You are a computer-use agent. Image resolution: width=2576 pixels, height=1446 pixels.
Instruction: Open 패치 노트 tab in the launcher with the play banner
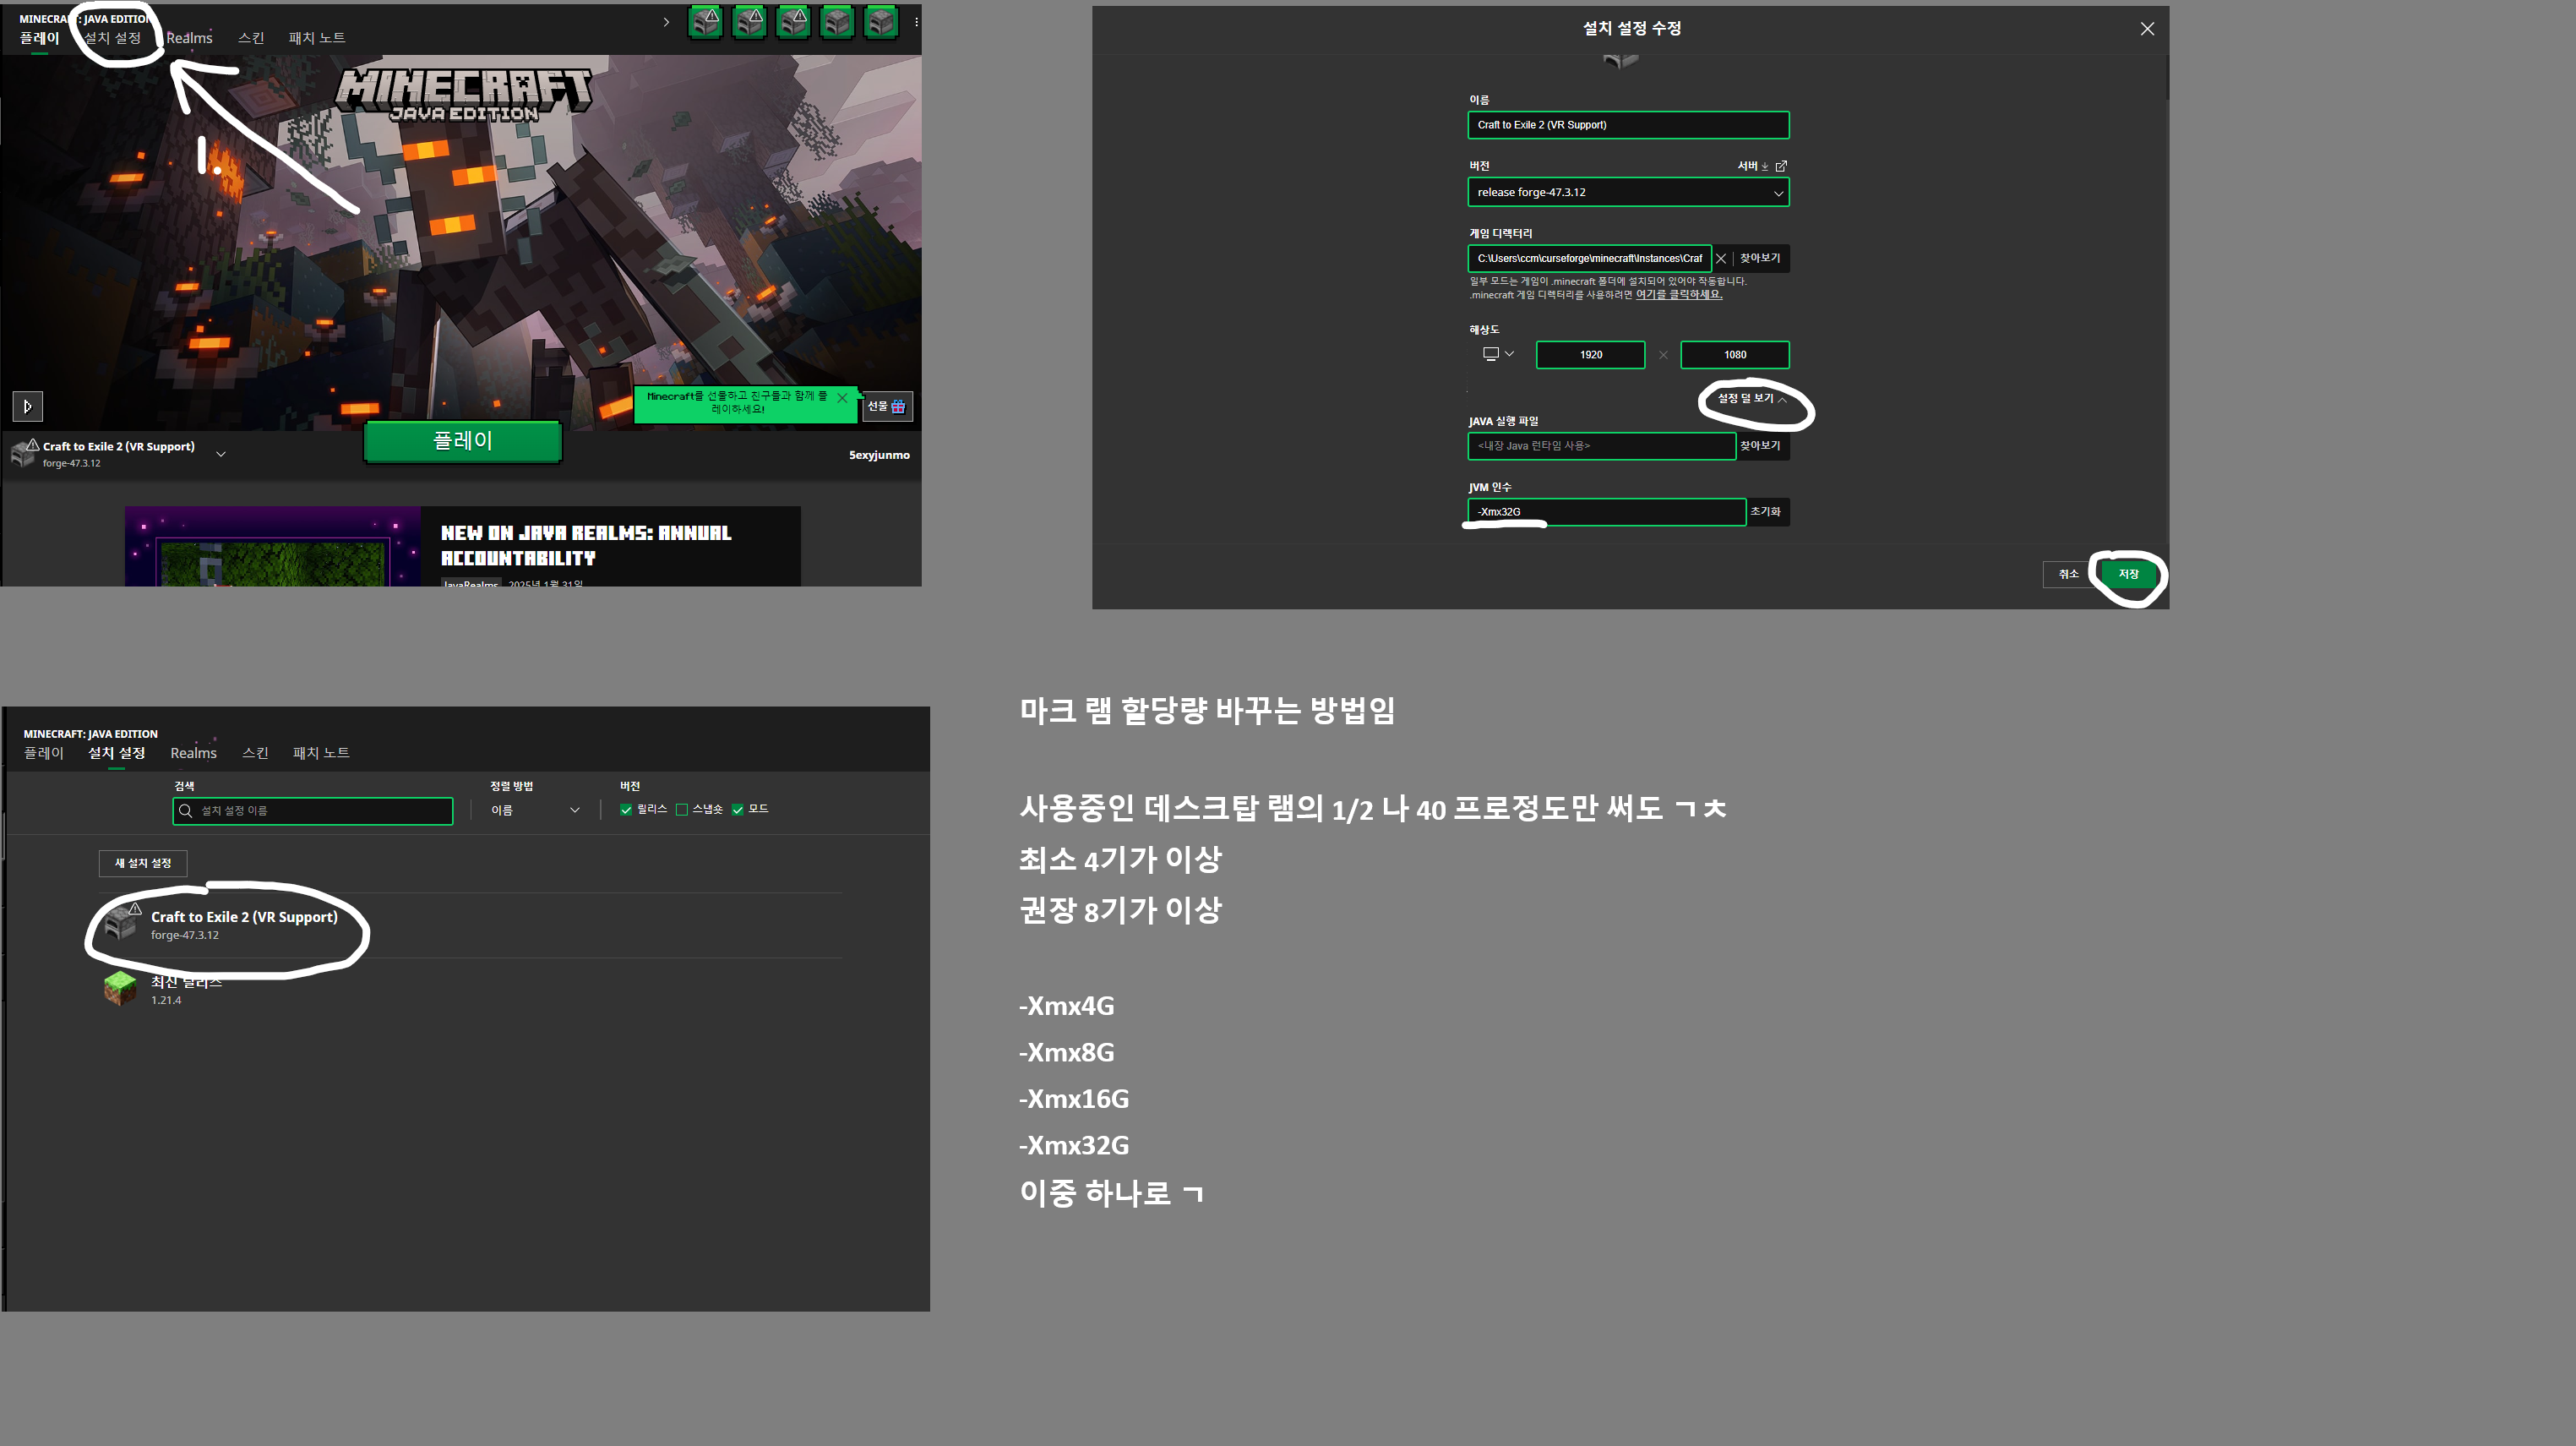coord(317,38)
